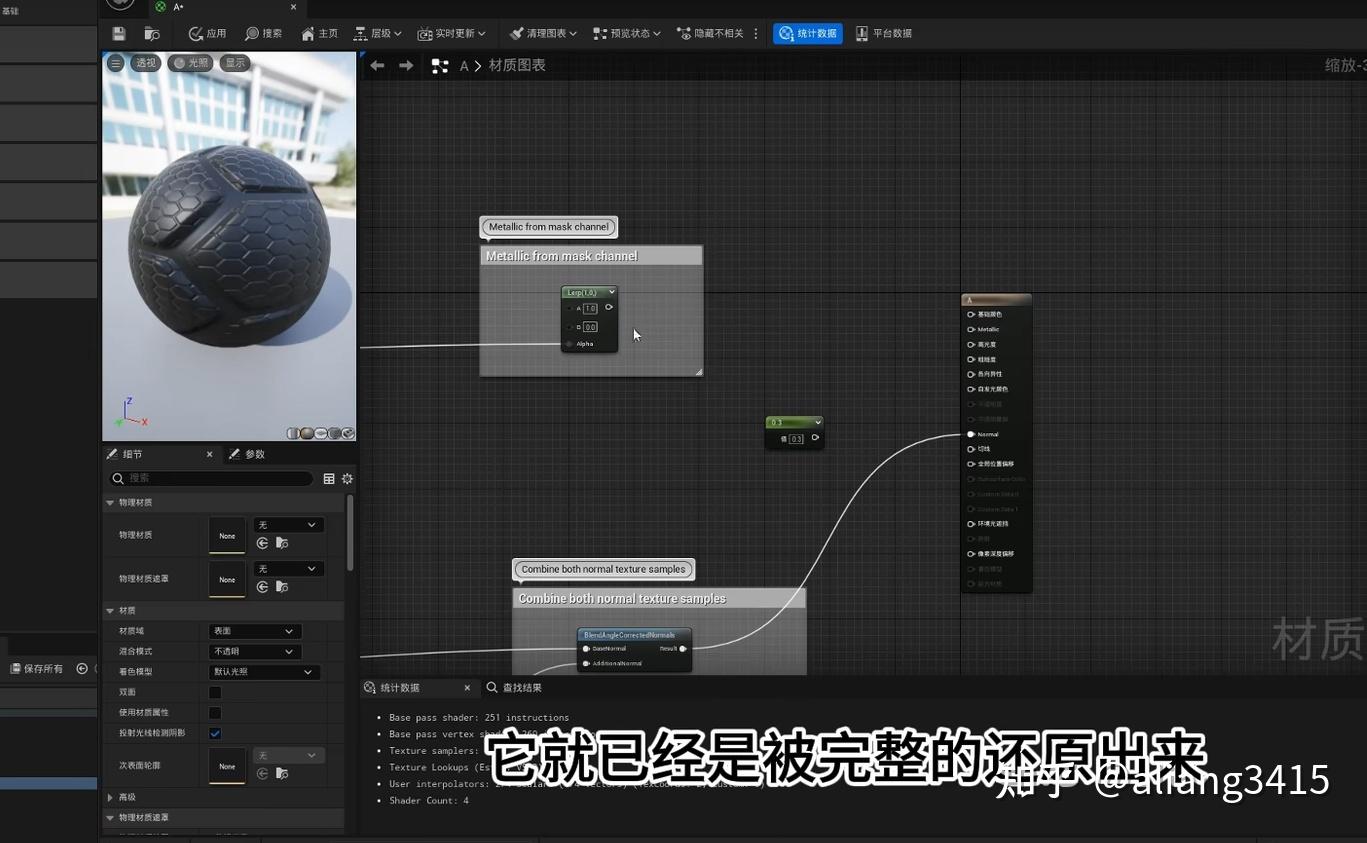Check the 使用材质属性 checkbox

point(215,713)
